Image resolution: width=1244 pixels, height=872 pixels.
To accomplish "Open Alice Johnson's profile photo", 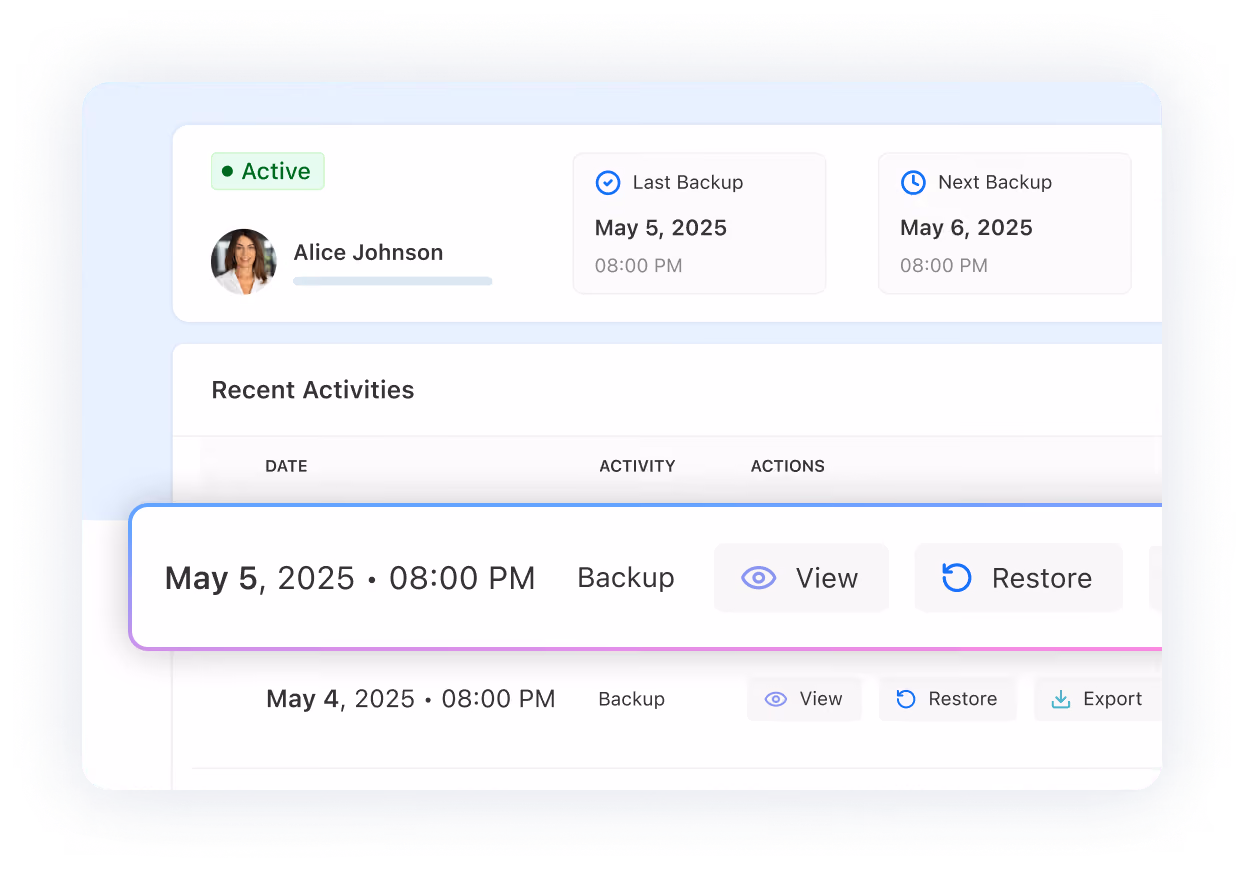I will 244,262.
